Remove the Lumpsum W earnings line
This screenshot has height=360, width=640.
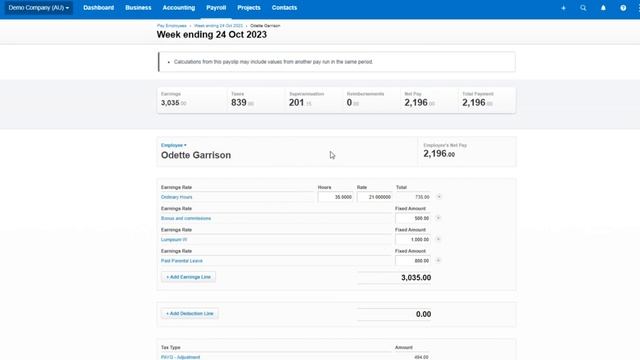click(438, 239)
